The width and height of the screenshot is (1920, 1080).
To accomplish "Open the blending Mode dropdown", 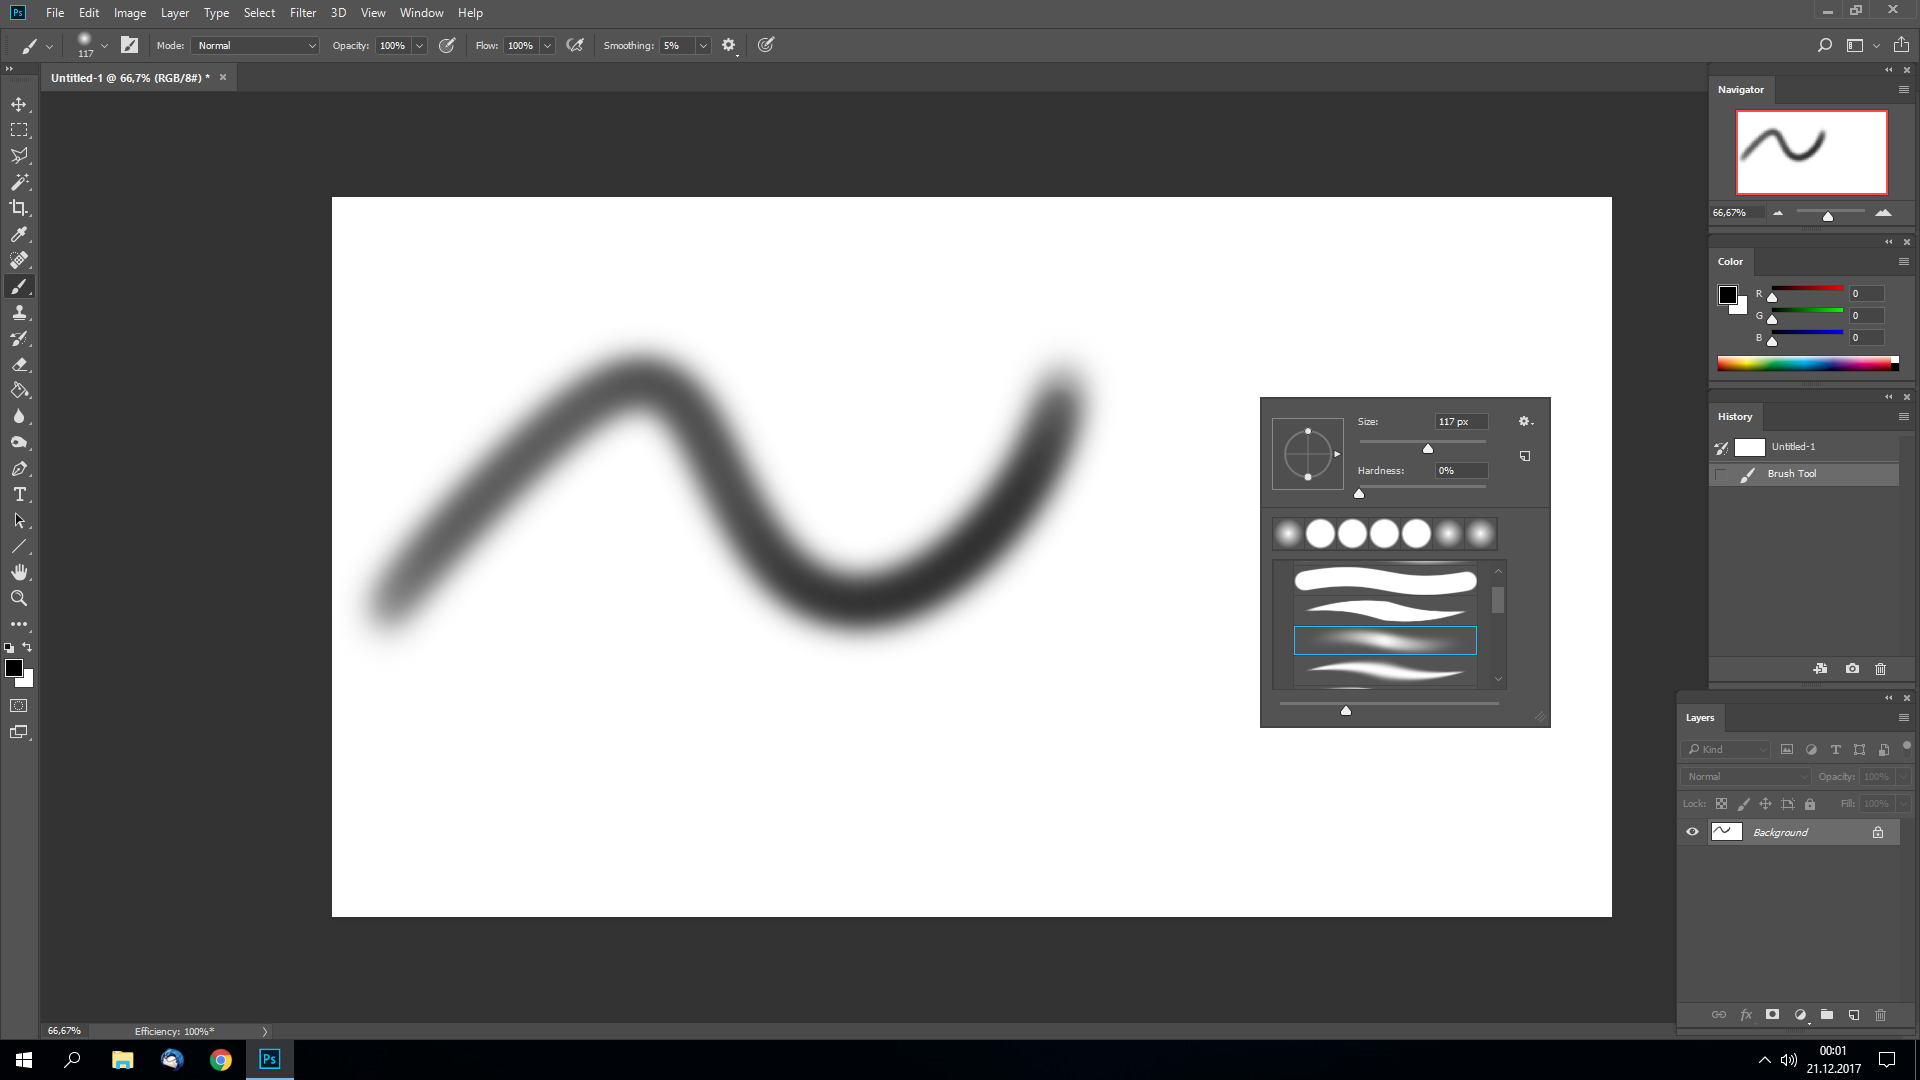I will click(256, 45).
